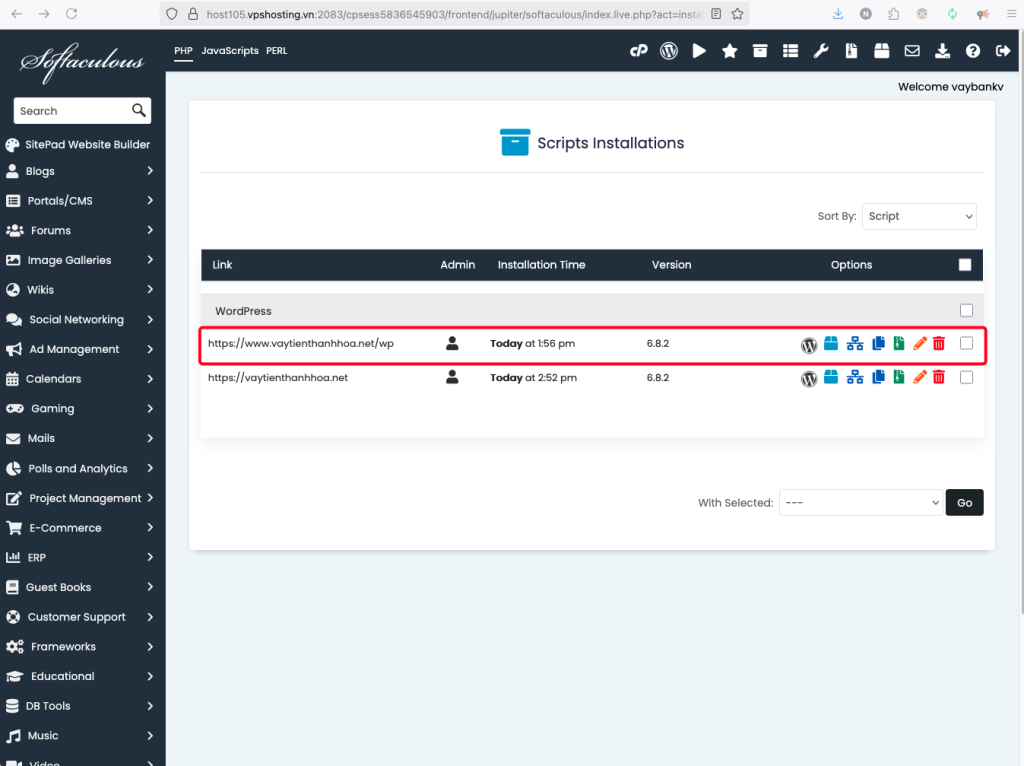Viewport: 1024px width, 766px height.
Task: Click the staging icon on the vaytienthanhhoa.net/wp row
Action: [x=854, y=344]
